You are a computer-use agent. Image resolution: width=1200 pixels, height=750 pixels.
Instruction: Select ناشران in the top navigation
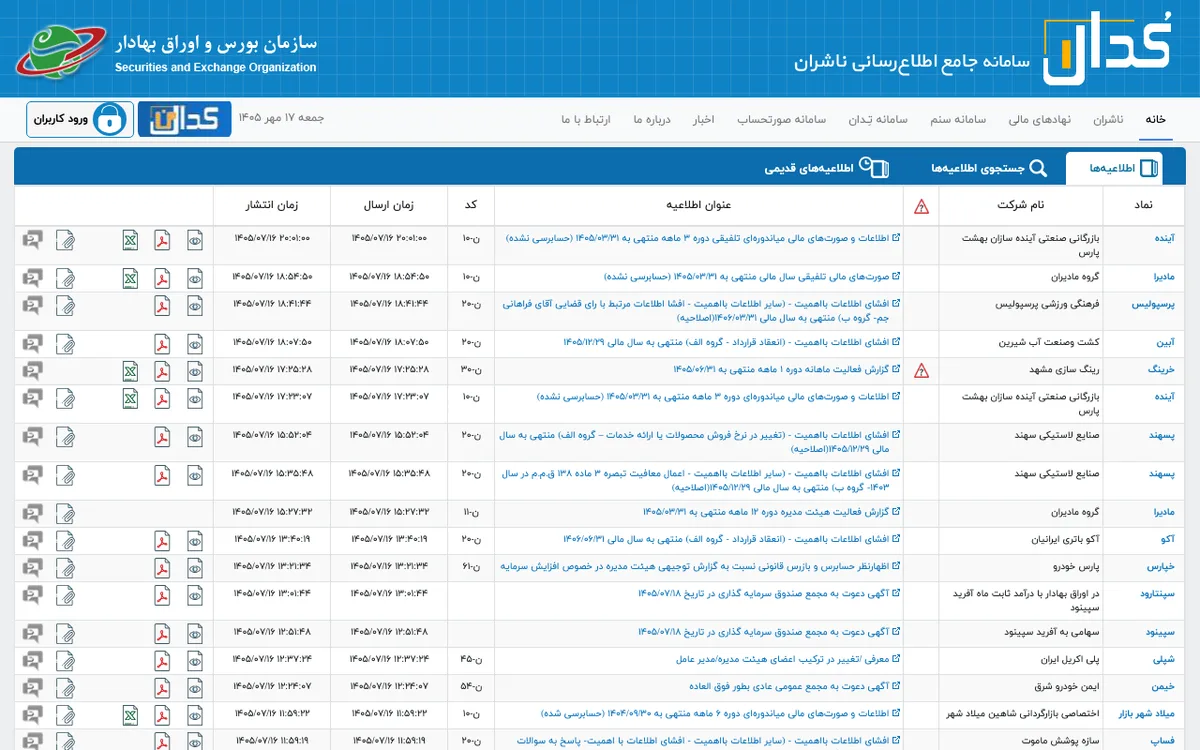(x=1107, y=120)
